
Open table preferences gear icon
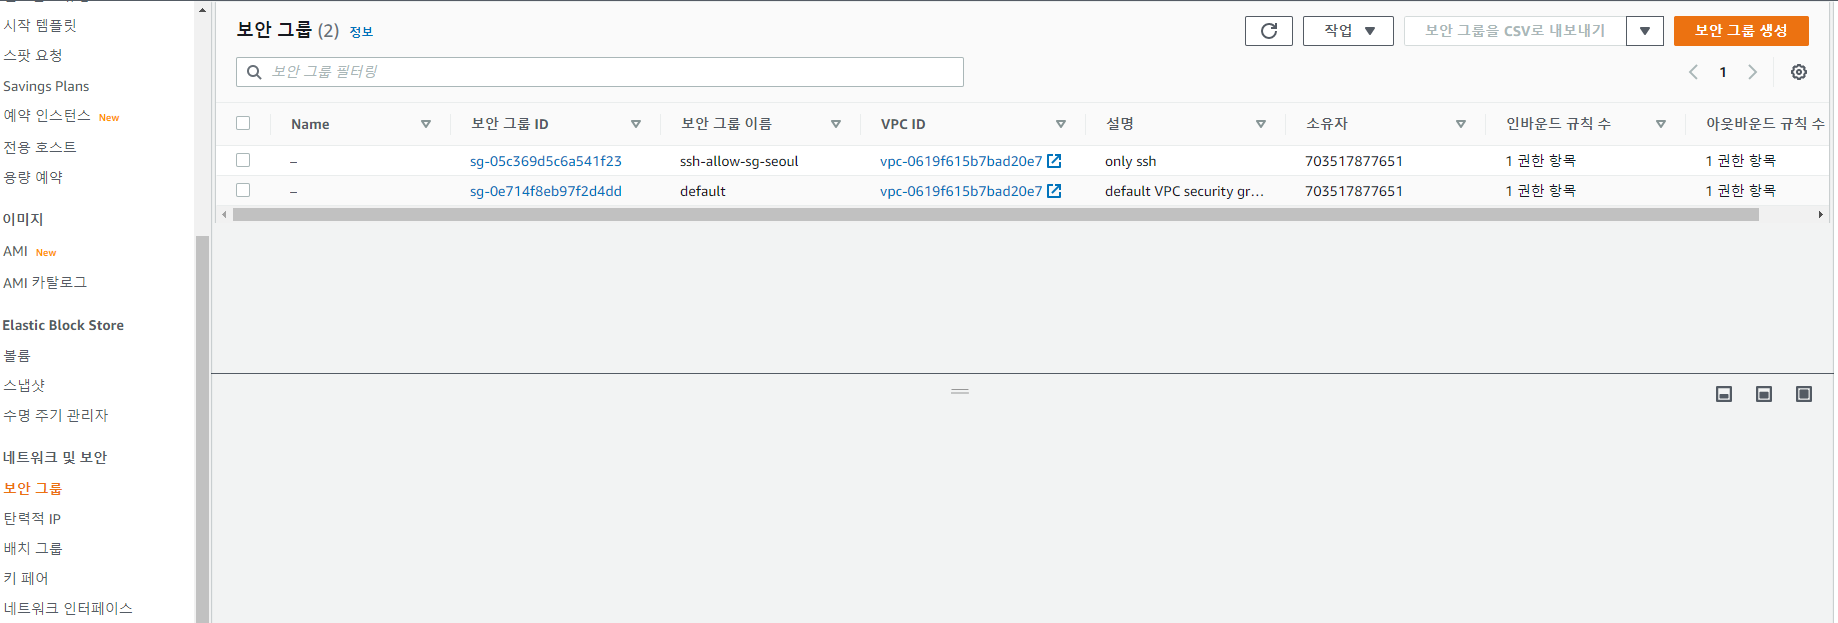coord(1799,72)
